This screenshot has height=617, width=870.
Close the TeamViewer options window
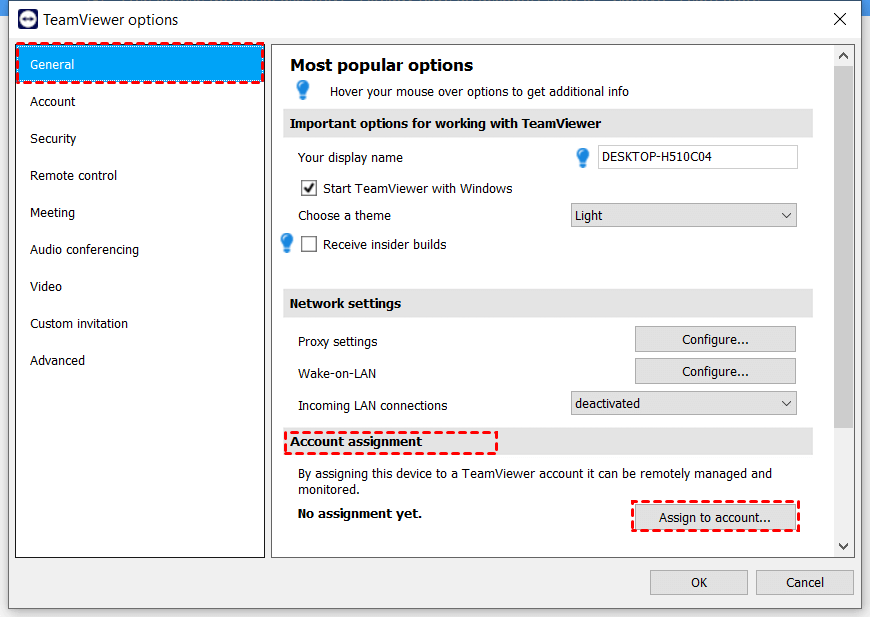840,19
